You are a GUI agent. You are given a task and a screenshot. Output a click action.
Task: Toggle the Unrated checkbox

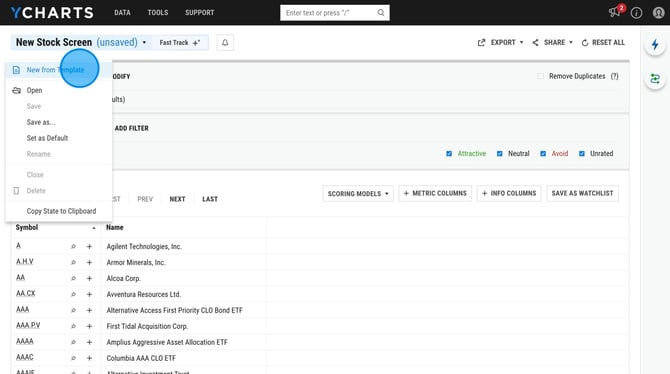tap(582, 153)
